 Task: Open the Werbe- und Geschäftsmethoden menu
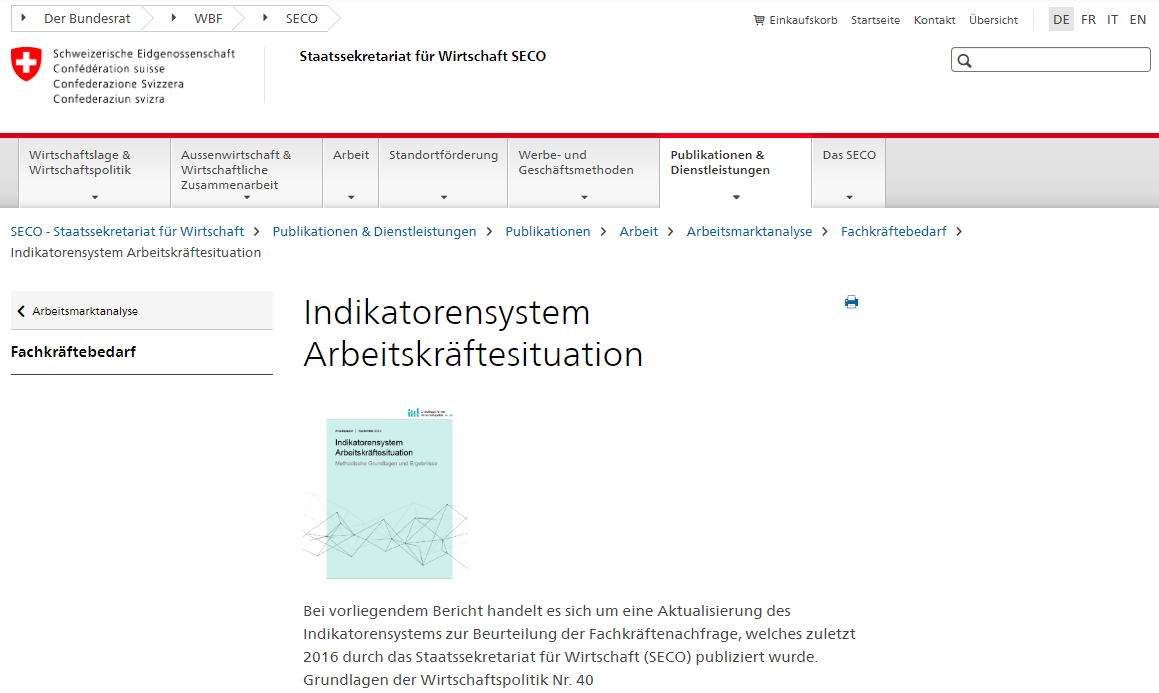[575, 163]
